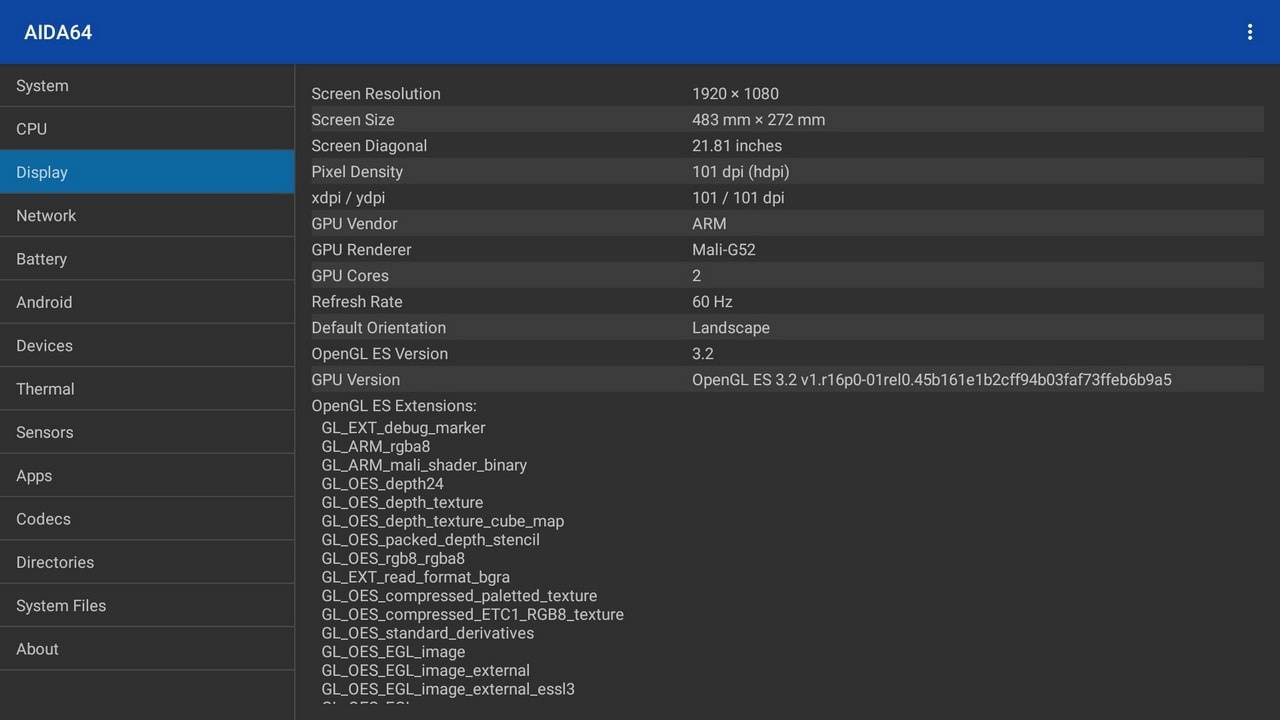This screenshot has width=1280, height=720.
Task: Select the GPU Version label
Action: point(355,380)
